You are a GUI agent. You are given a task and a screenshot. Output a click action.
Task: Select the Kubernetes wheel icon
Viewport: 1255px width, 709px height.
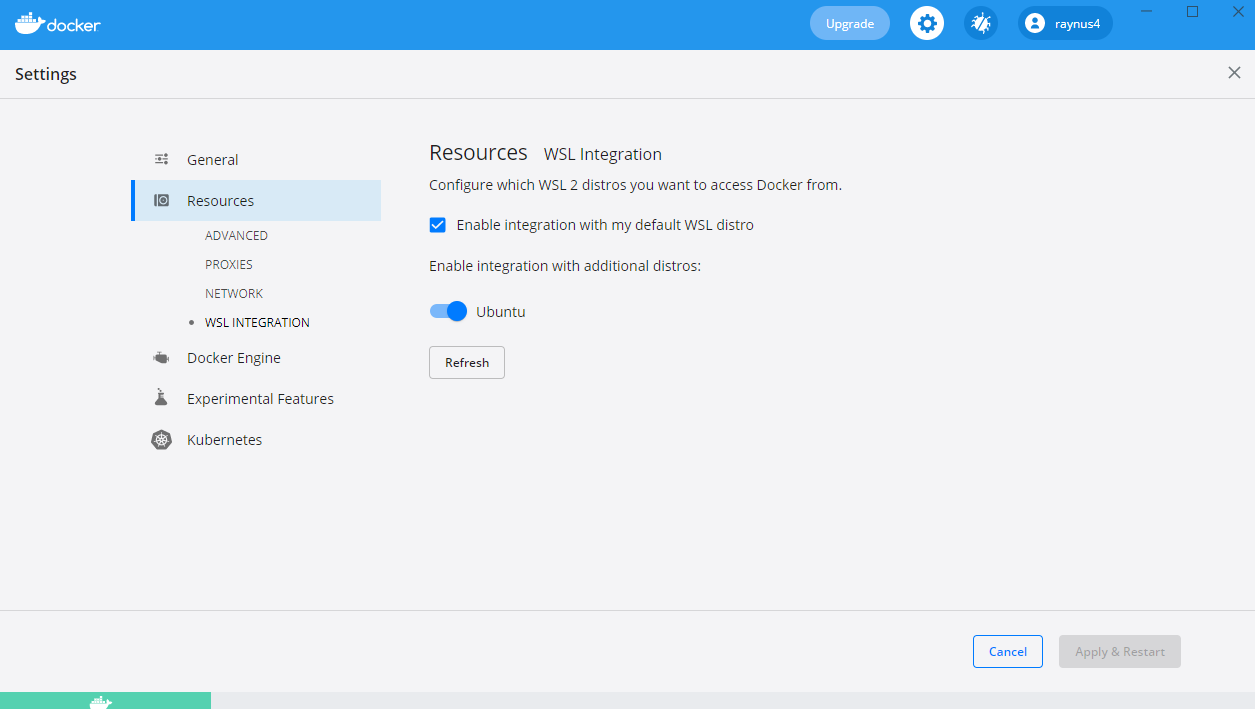[x=161, y=439]
